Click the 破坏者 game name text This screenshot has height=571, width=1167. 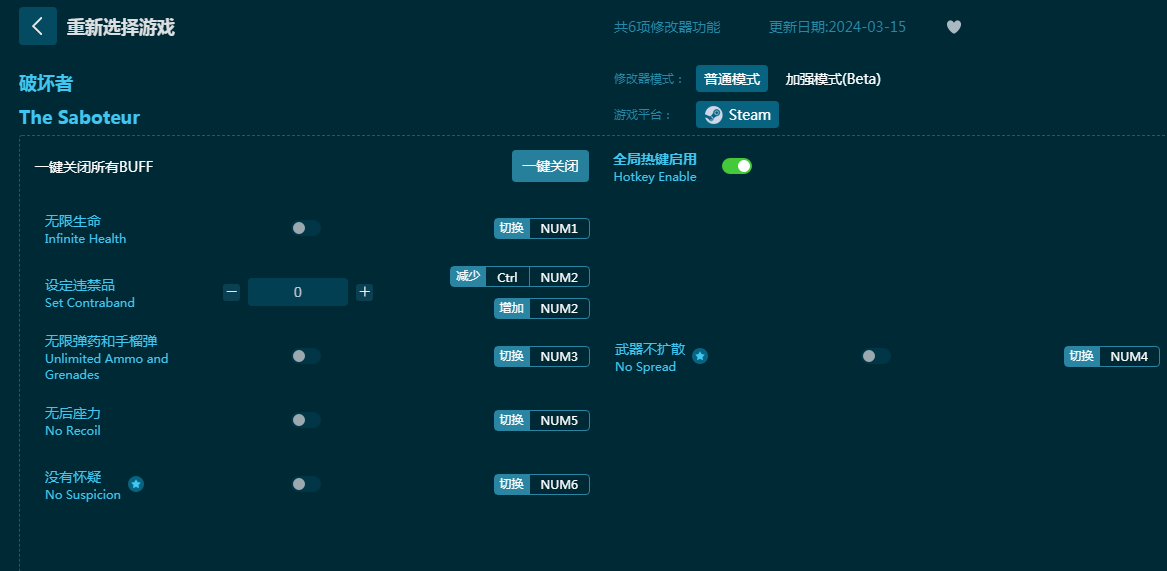coord(46,83)
